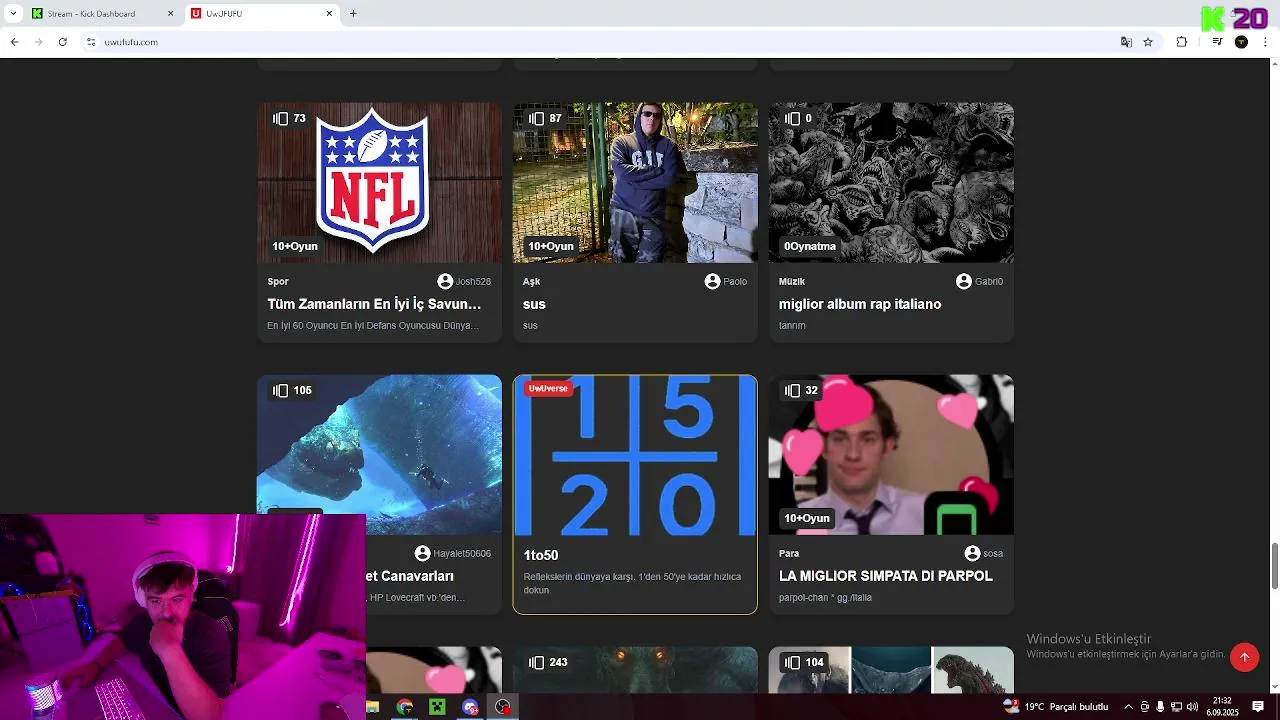Open miglior album rap italiano thumbnail
Viewport: 1280px width, 720px height.
pos(891,183)
